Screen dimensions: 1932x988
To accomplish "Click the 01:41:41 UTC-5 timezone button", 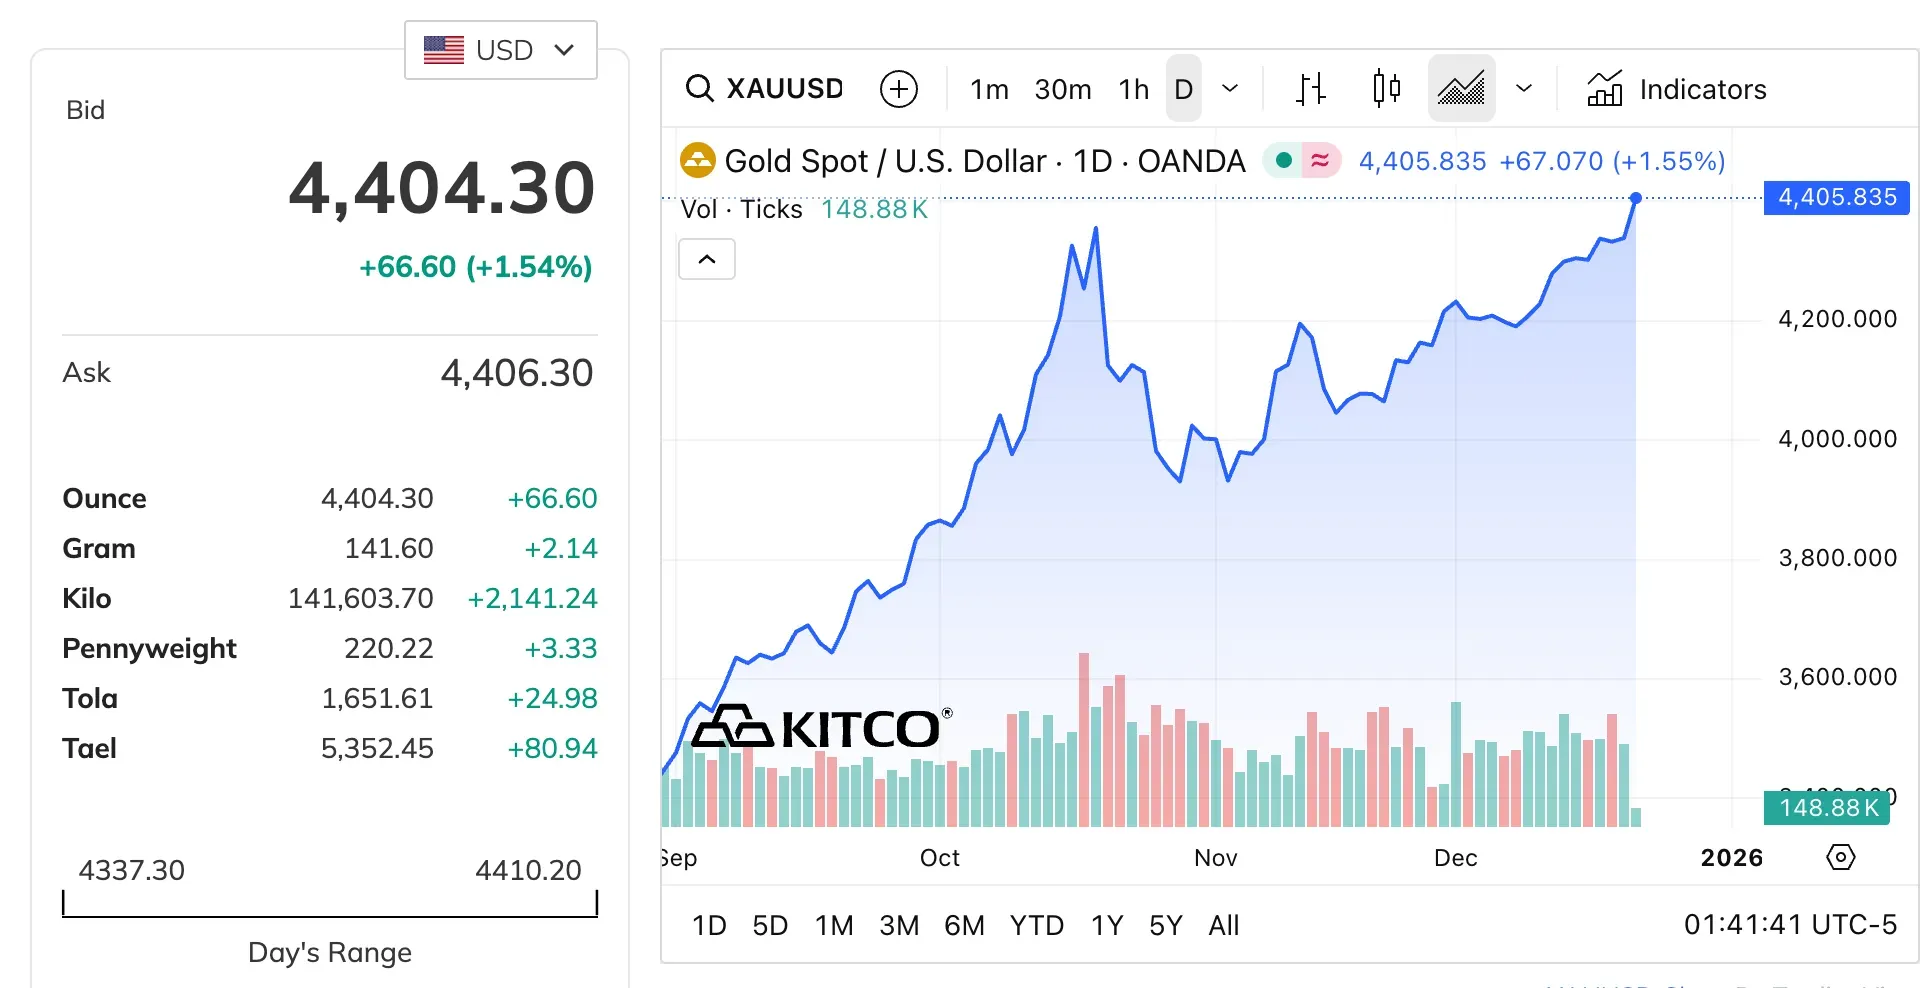I will click(1789, 924).
